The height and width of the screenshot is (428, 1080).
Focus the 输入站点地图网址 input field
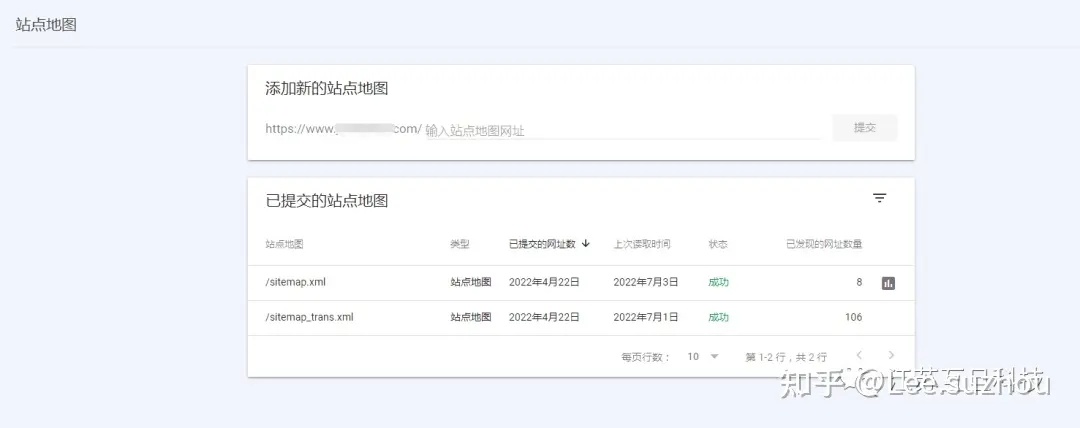pos(623,130)
